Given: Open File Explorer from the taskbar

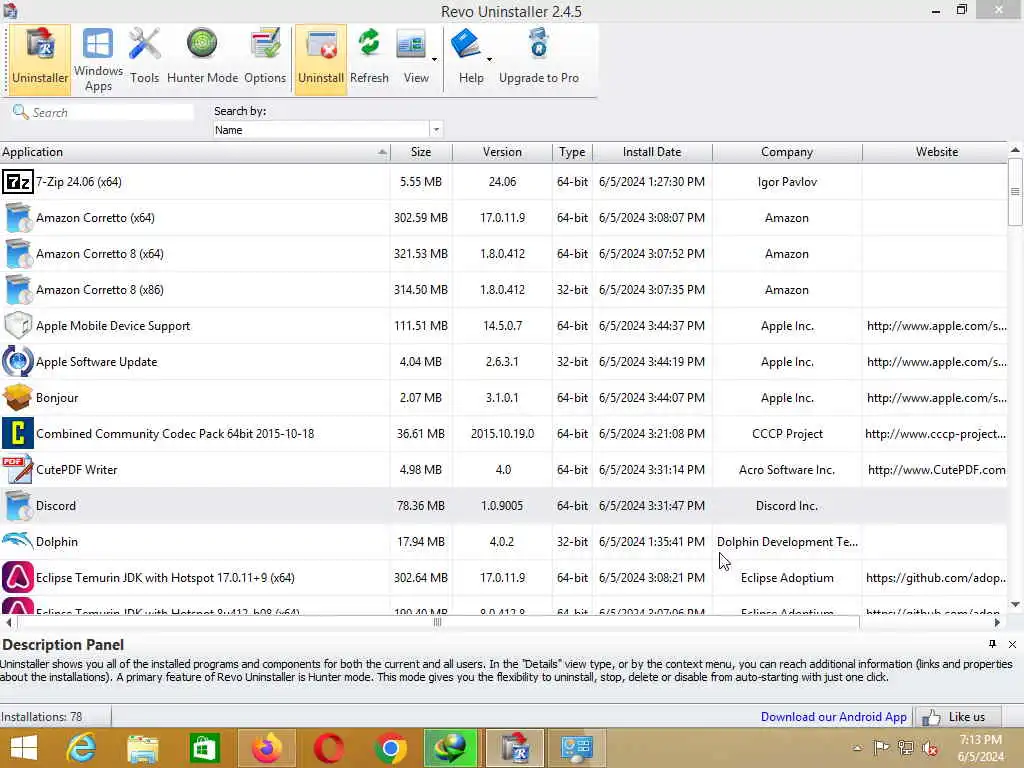Looking at the screenshot, I should pos(142,748).
